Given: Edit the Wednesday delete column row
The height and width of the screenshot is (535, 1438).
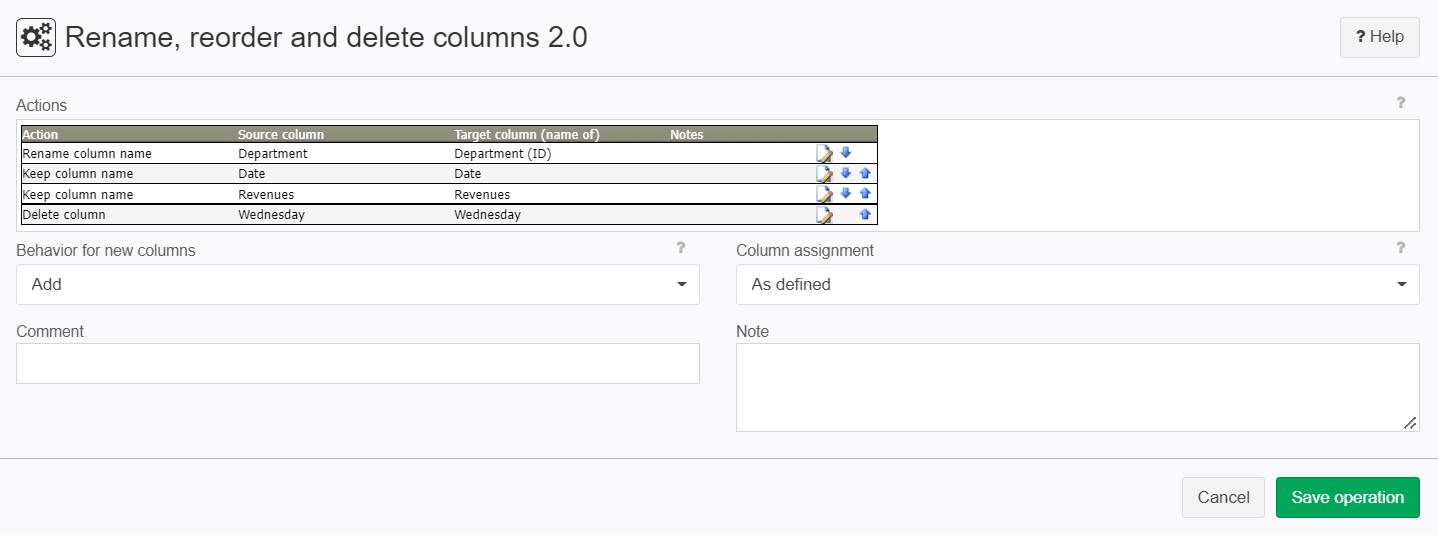Looking at the screenshot, I should (x=825, y=215).
